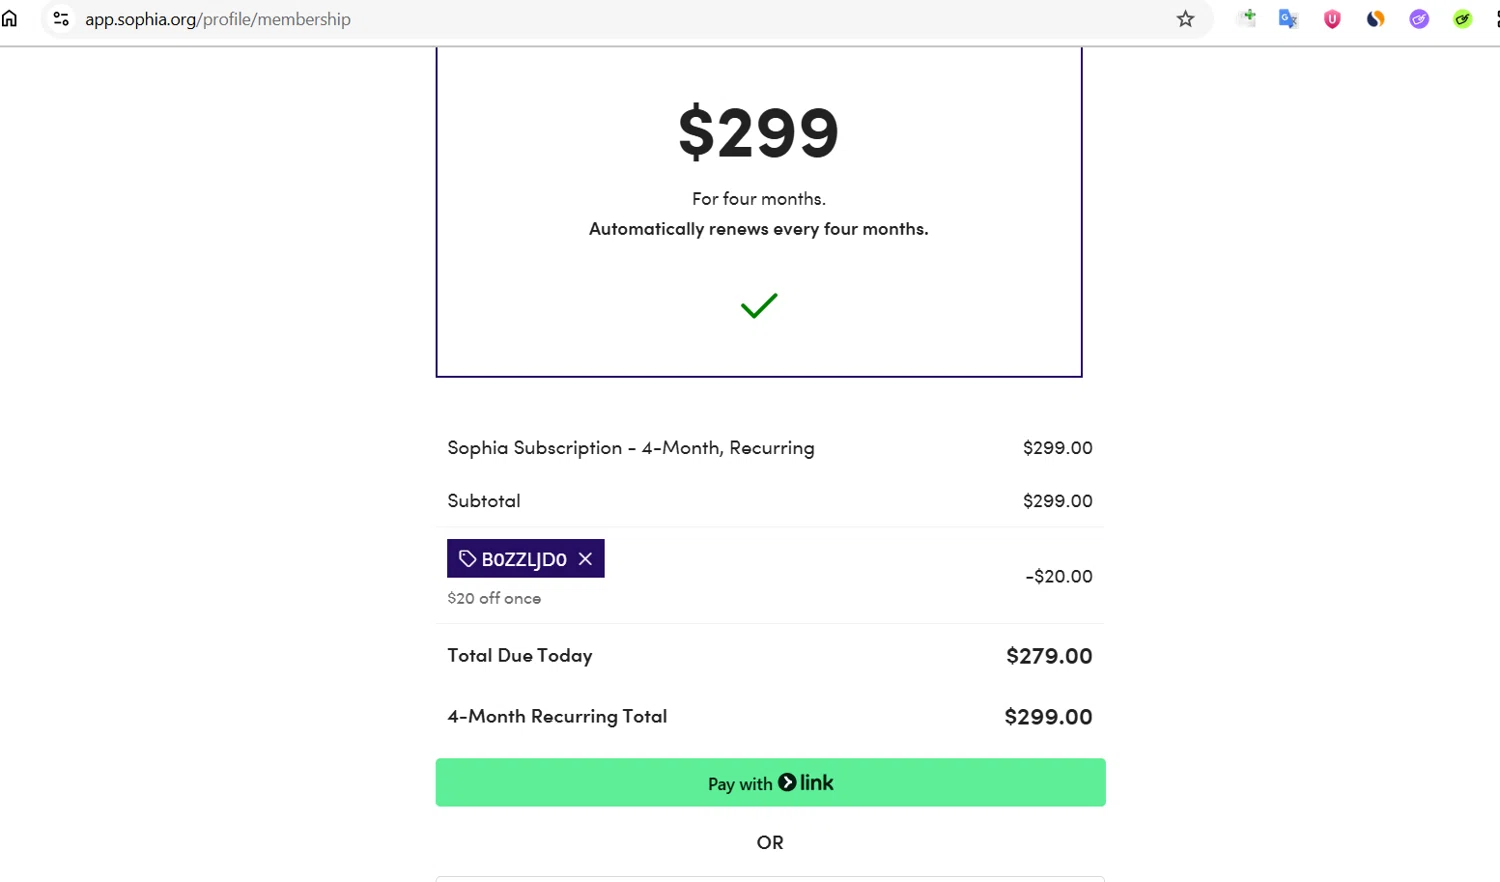Open the site information icon
The width and height of the screenshot is (1500, 882).
coord(61,19)
